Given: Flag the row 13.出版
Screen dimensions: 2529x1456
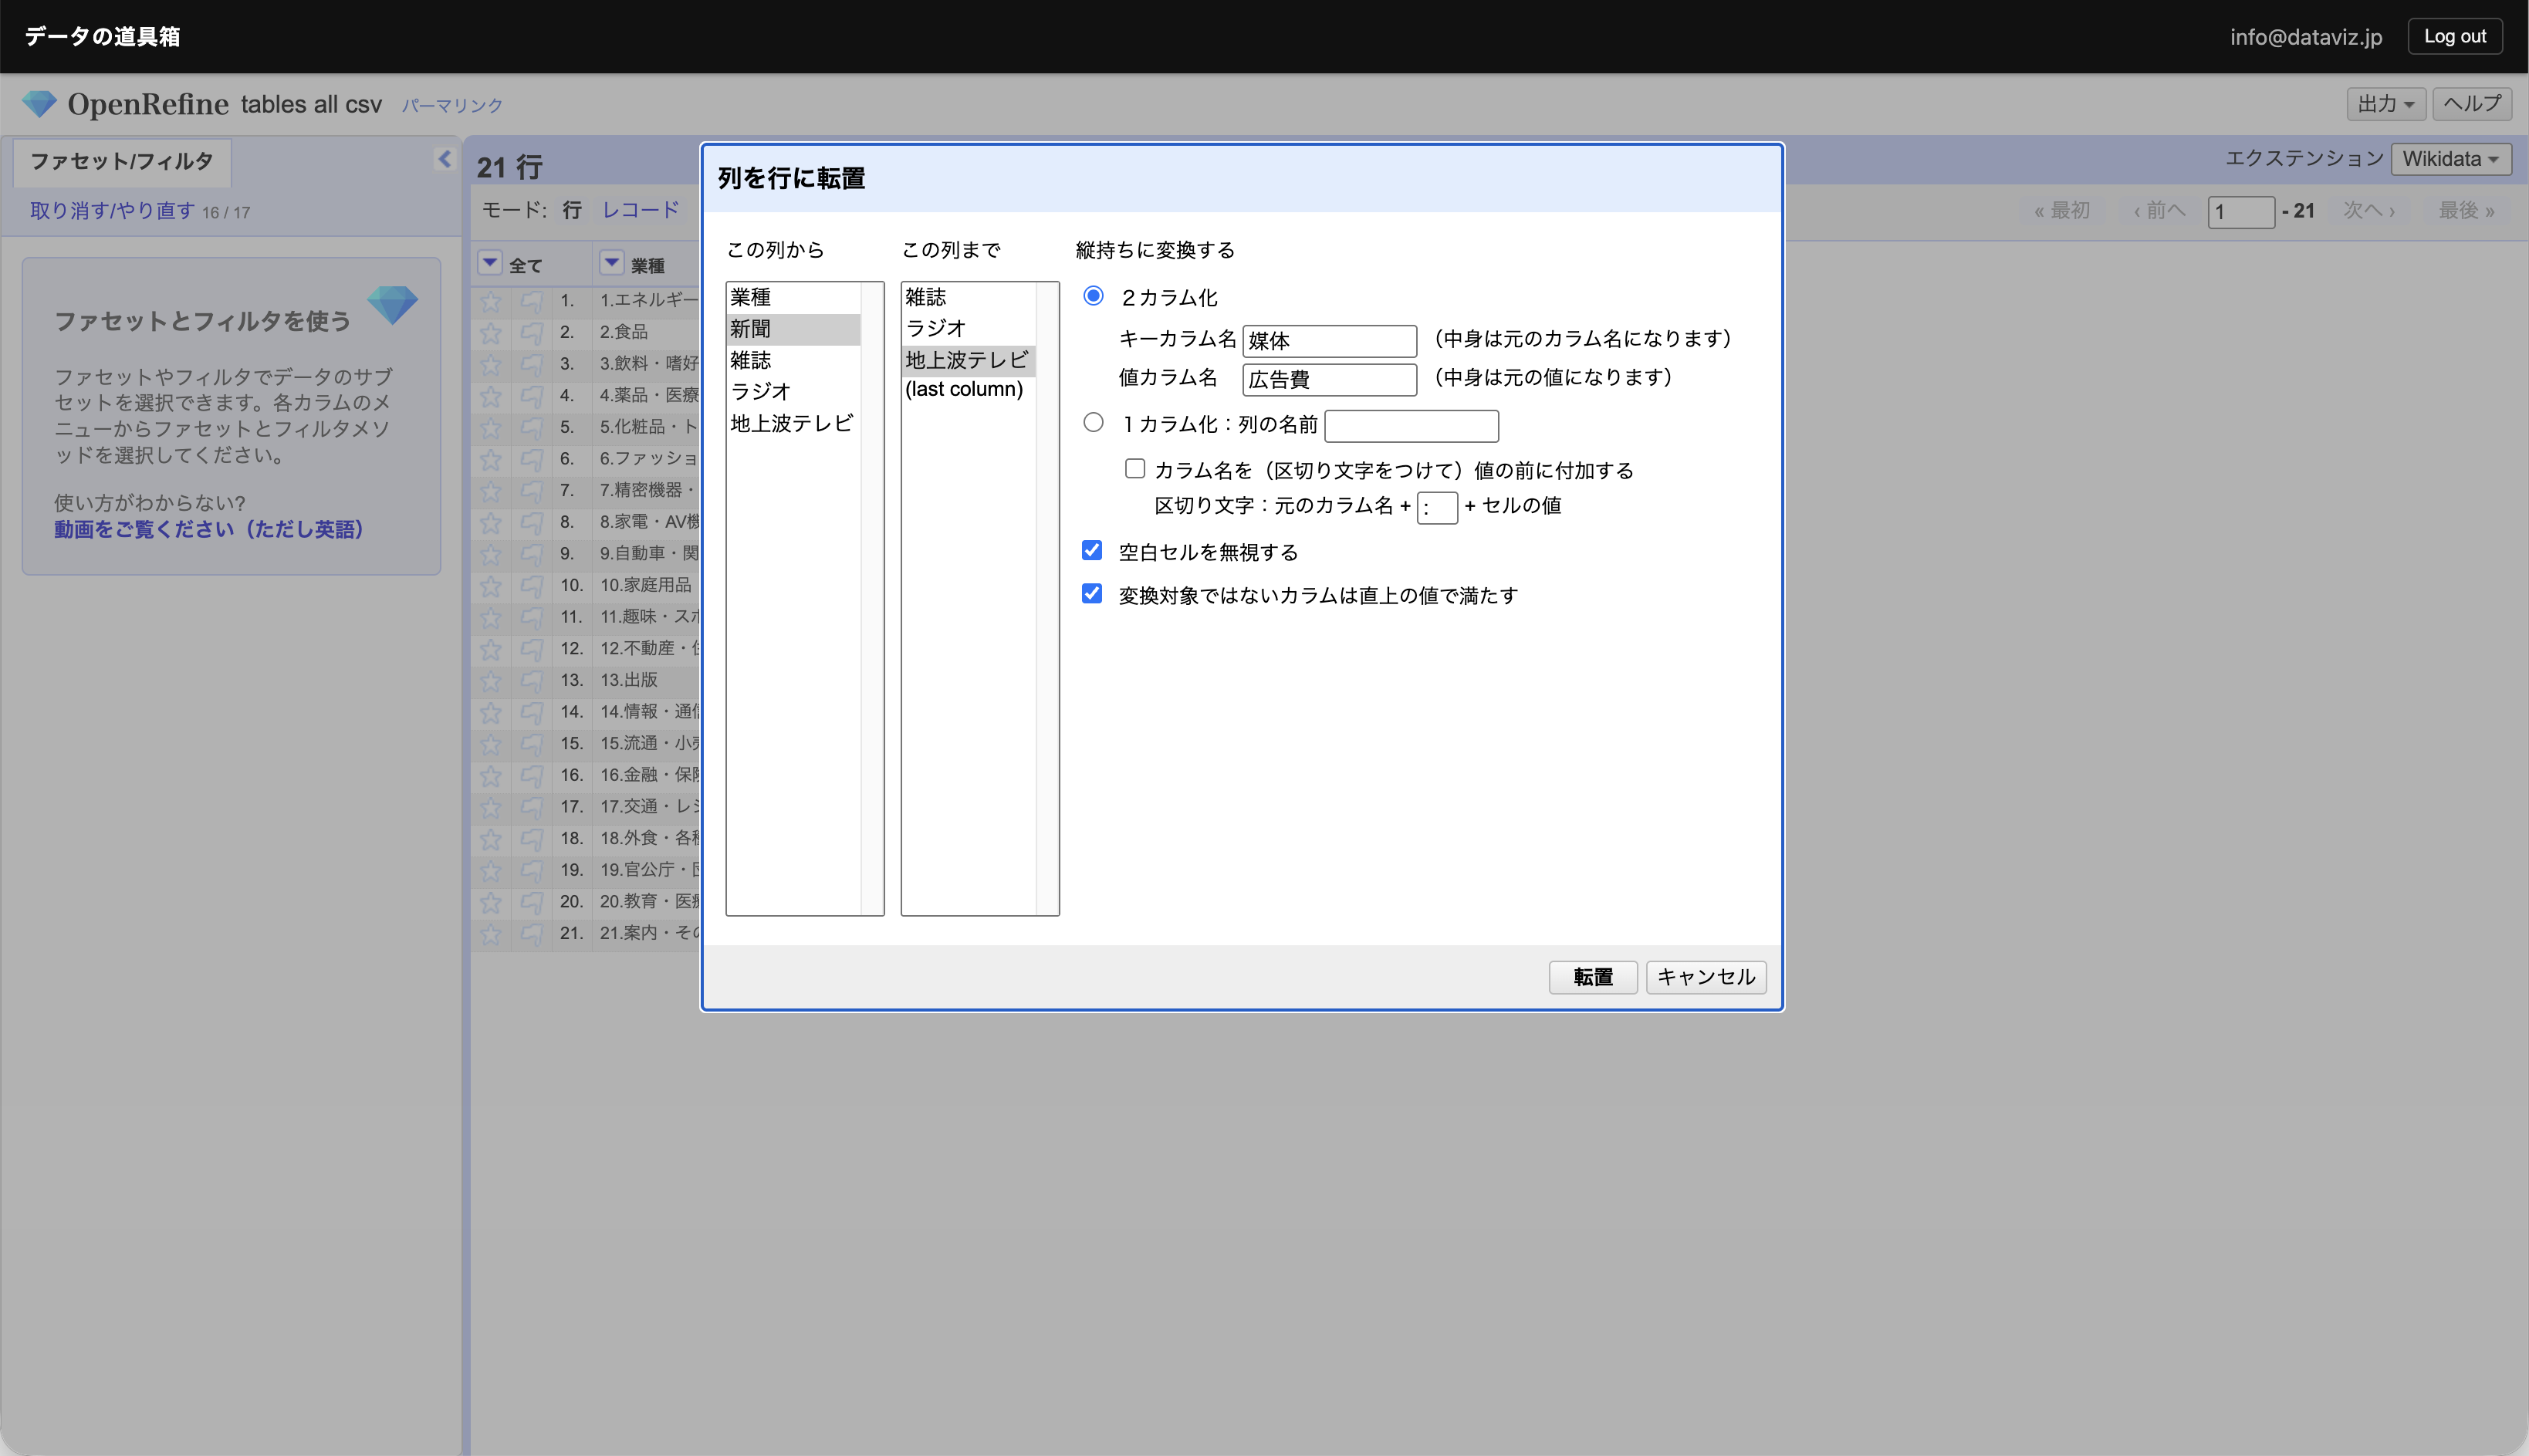Looking at the screenshot, I should pos(531,681).
